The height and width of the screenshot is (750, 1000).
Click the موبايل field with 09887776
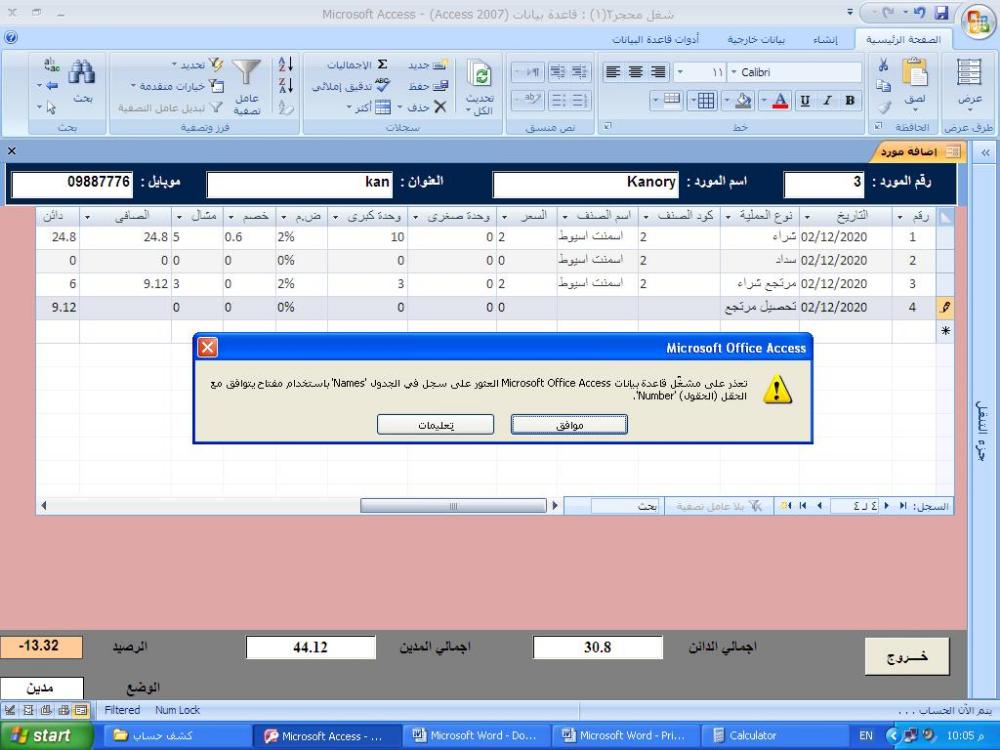71,183
